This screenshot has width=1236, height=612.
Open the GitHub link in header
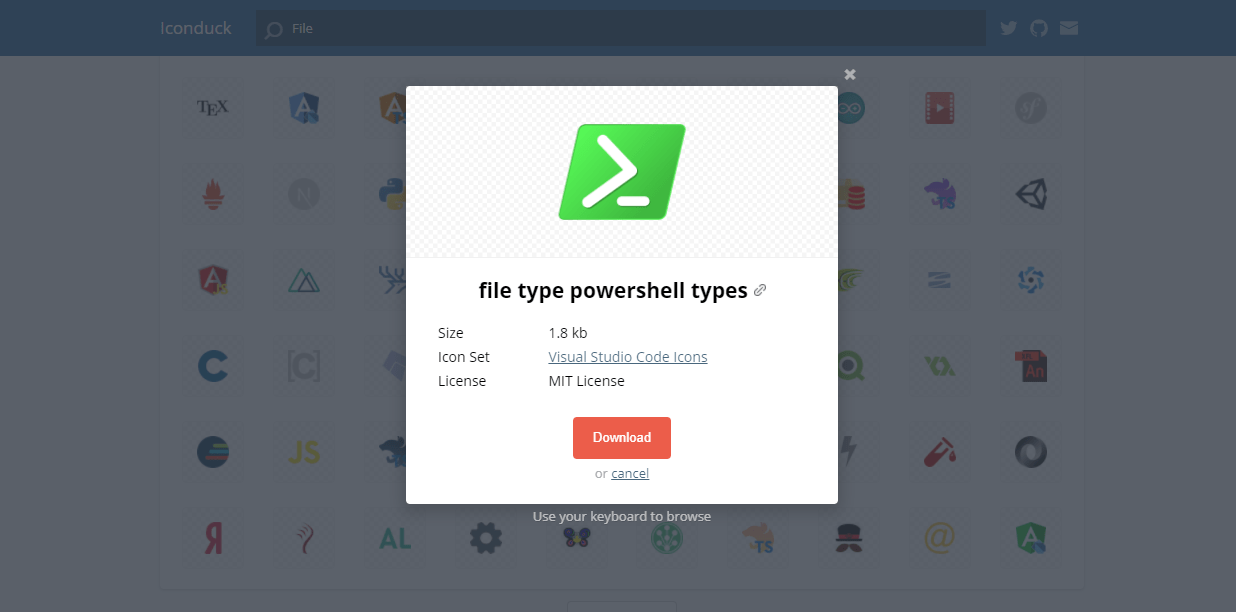point(1039,28)
